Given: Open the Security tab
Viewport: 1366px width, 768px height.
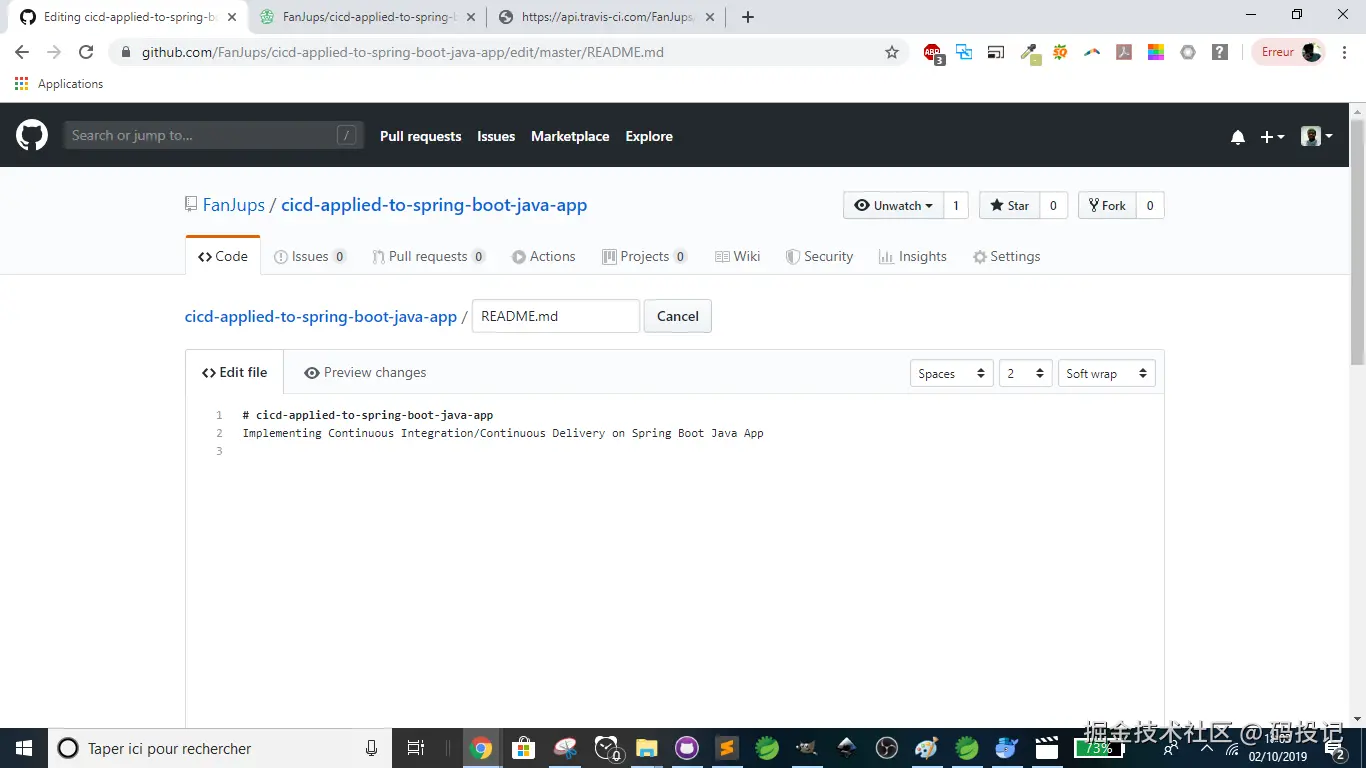Looking at the screenshot, I should tap(820, 257).
